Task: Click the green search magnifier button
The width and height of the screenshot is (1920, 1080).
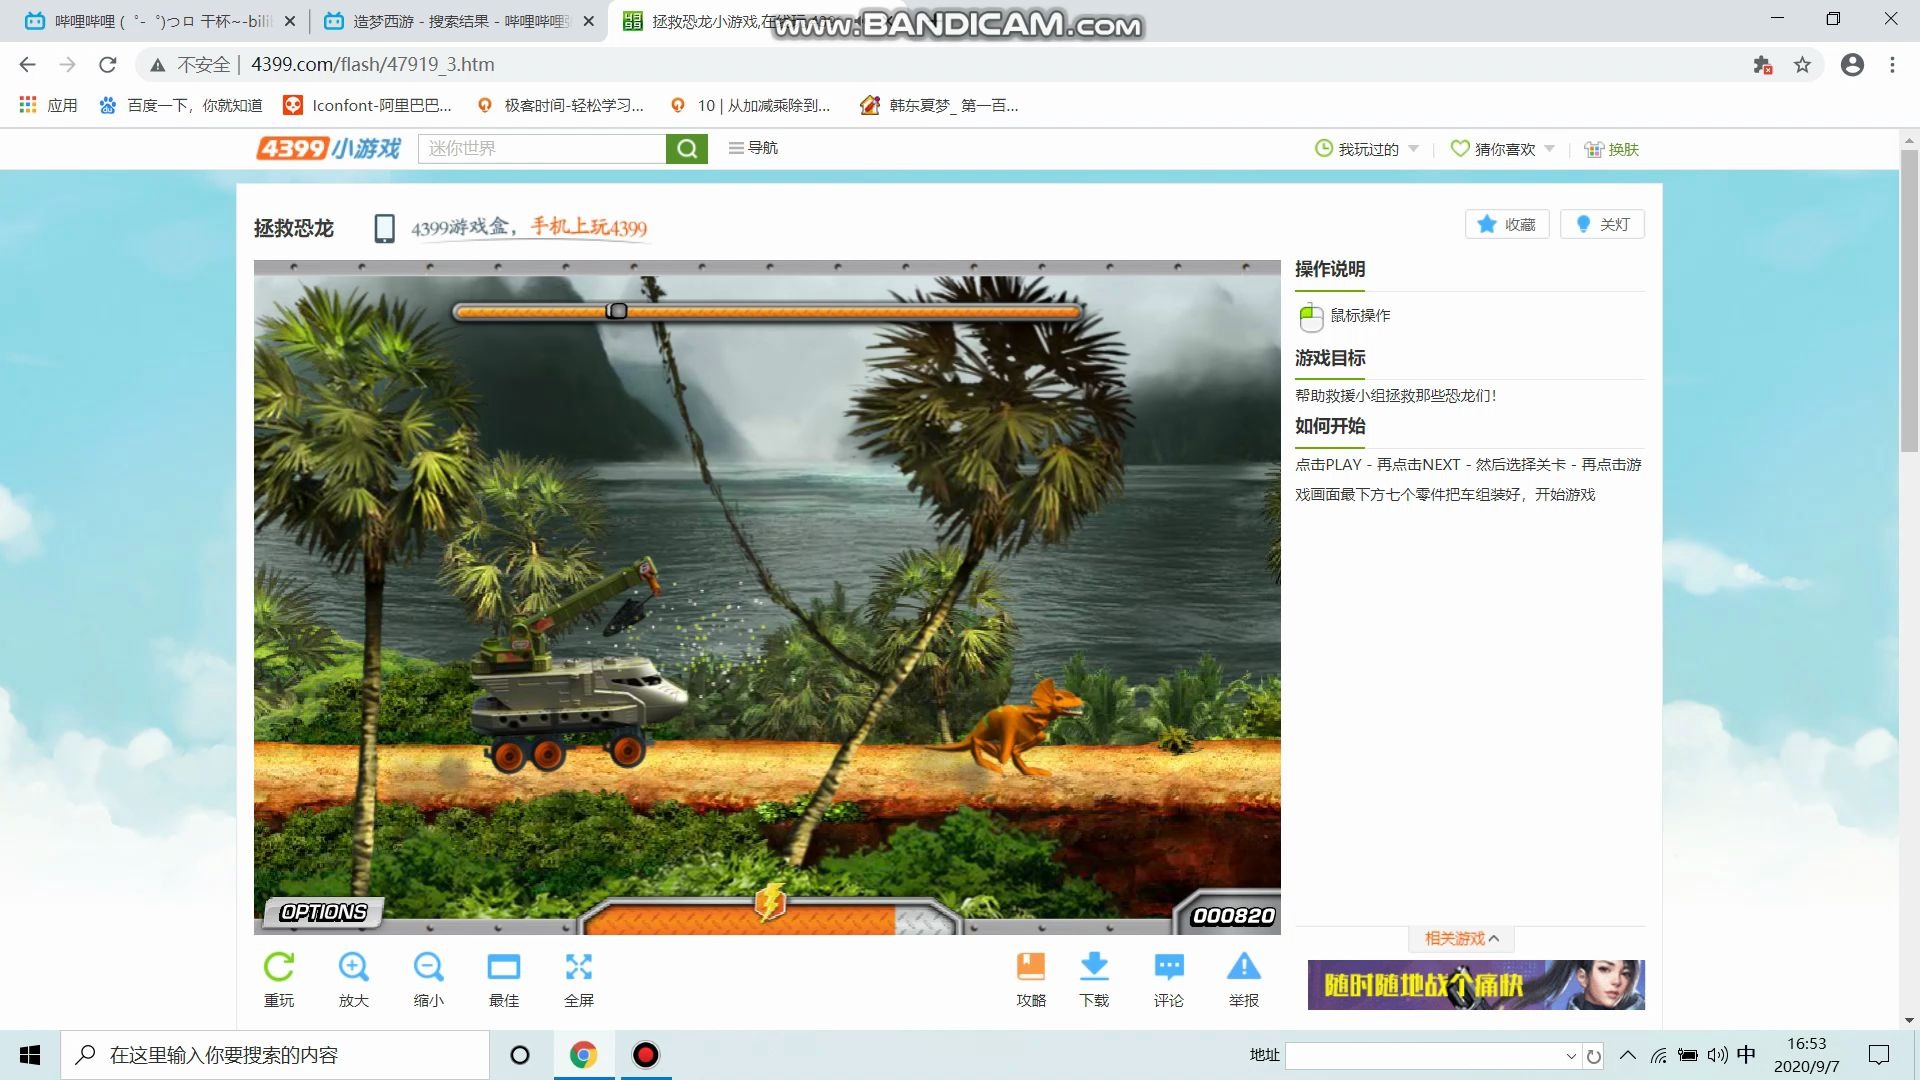Action: pos(687,148)
